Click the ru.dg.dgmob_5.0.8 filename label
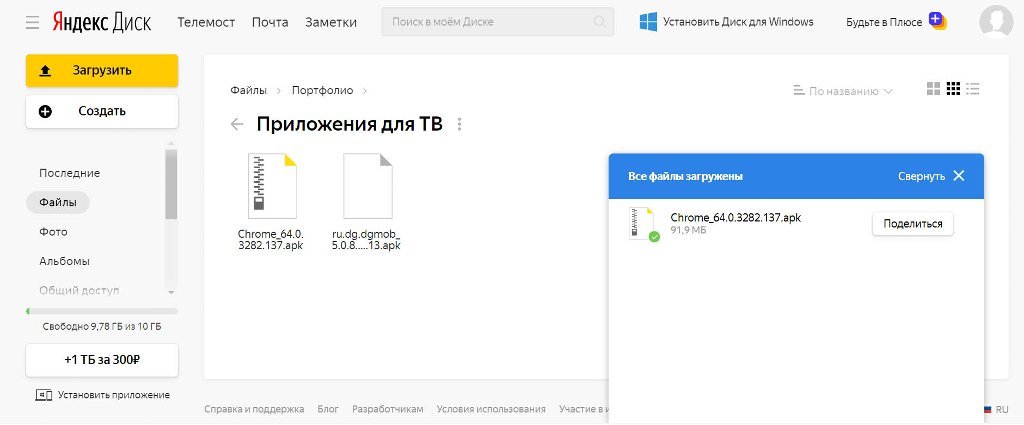Screen dimensions: 1024x425 366,240
